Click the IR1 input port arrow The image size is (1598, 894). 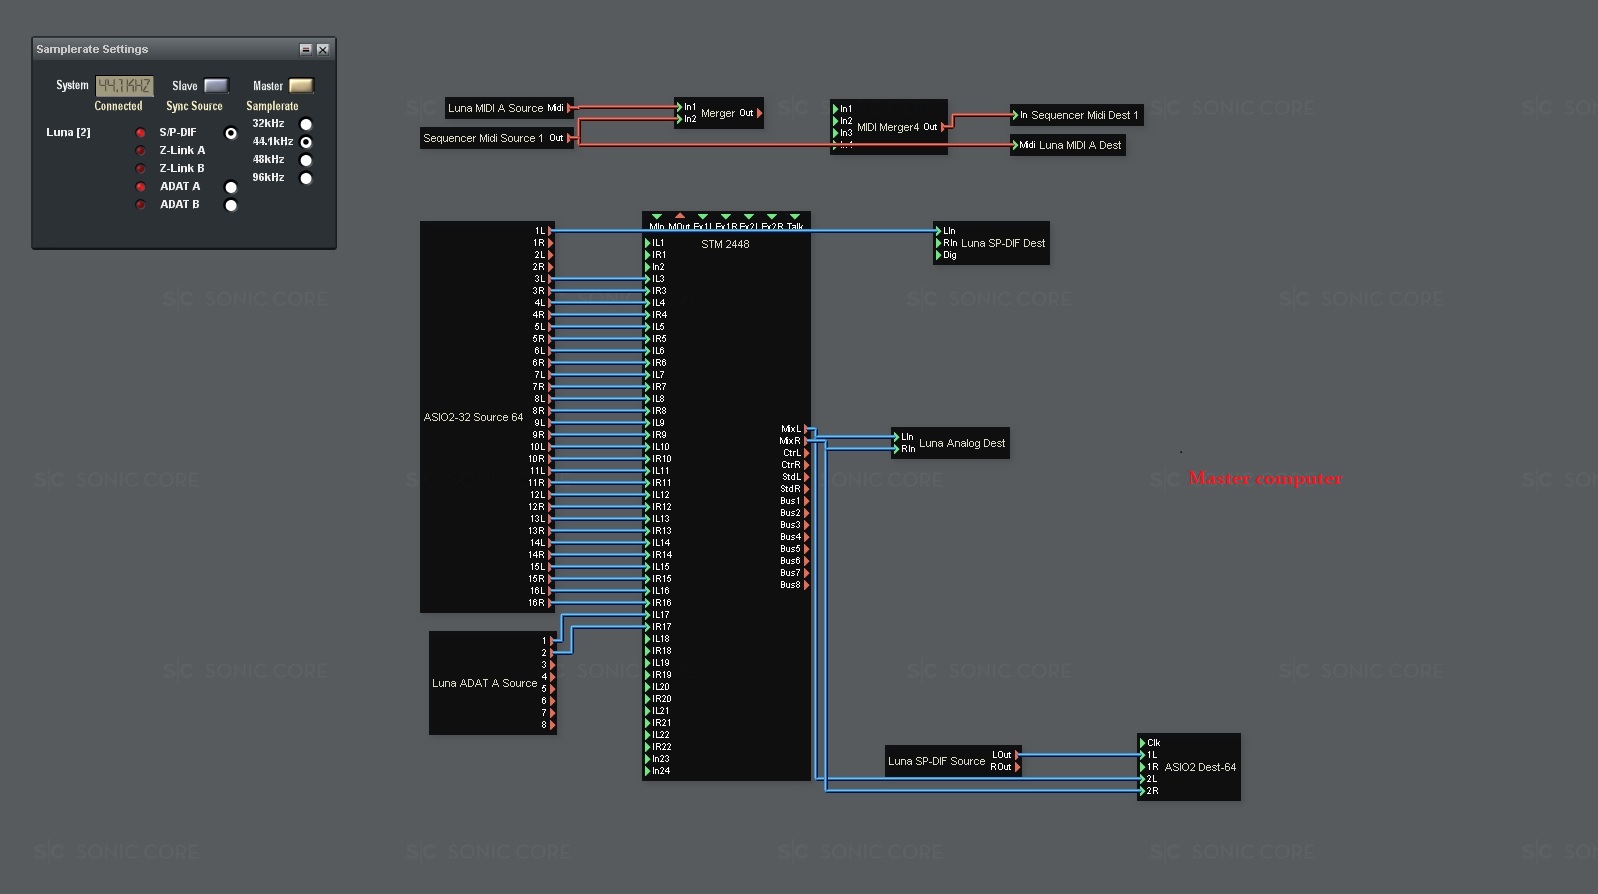coord(648,255)
